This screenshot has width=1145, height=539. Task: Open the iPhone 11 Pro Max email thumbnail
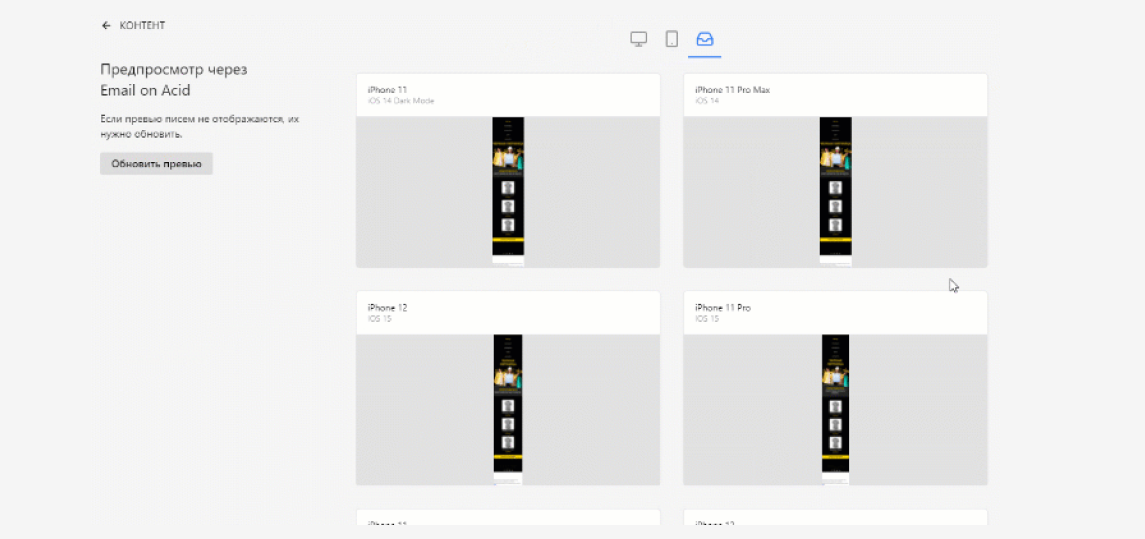pyautogui.click(x=835, y=192)
